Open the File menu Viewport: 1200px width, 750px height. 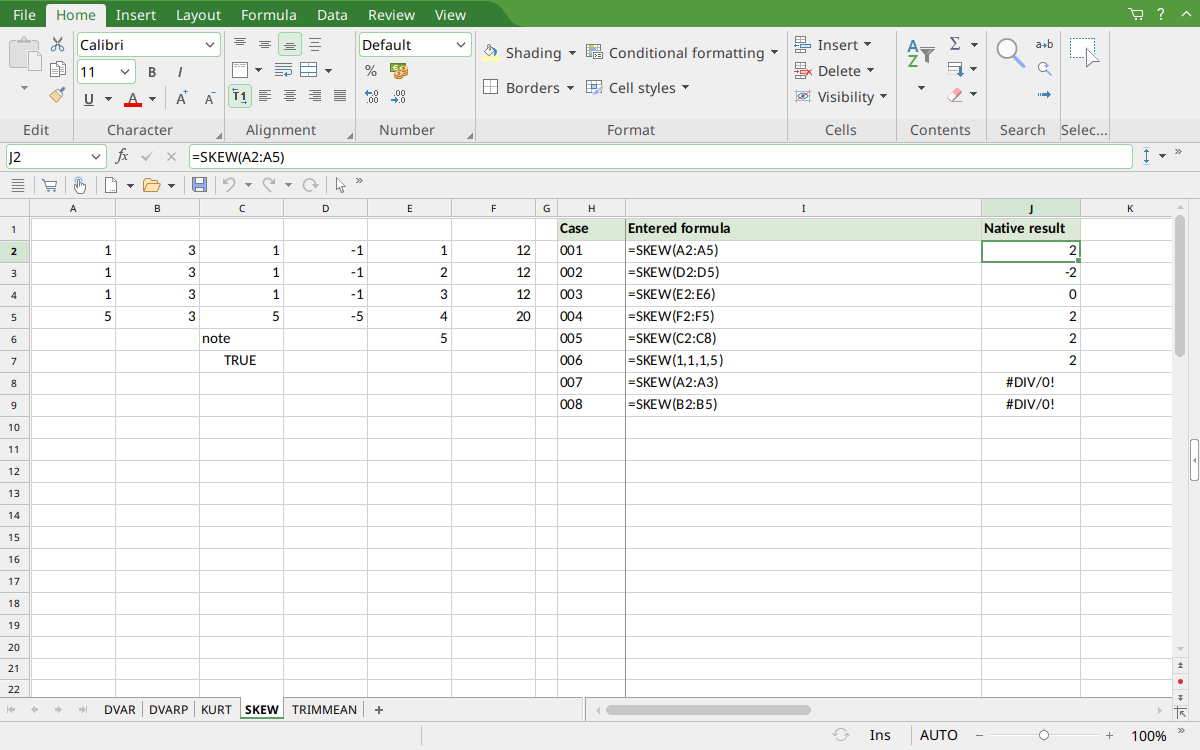tap(24, 15)
